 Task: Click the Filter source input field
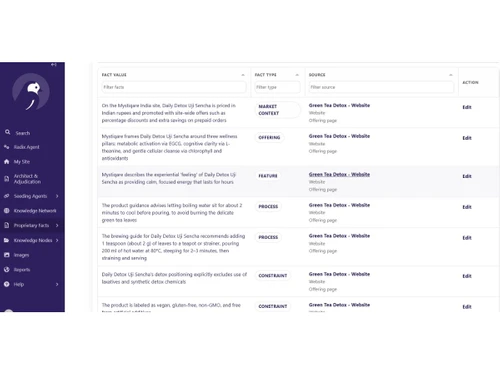[x=381, y=87]
